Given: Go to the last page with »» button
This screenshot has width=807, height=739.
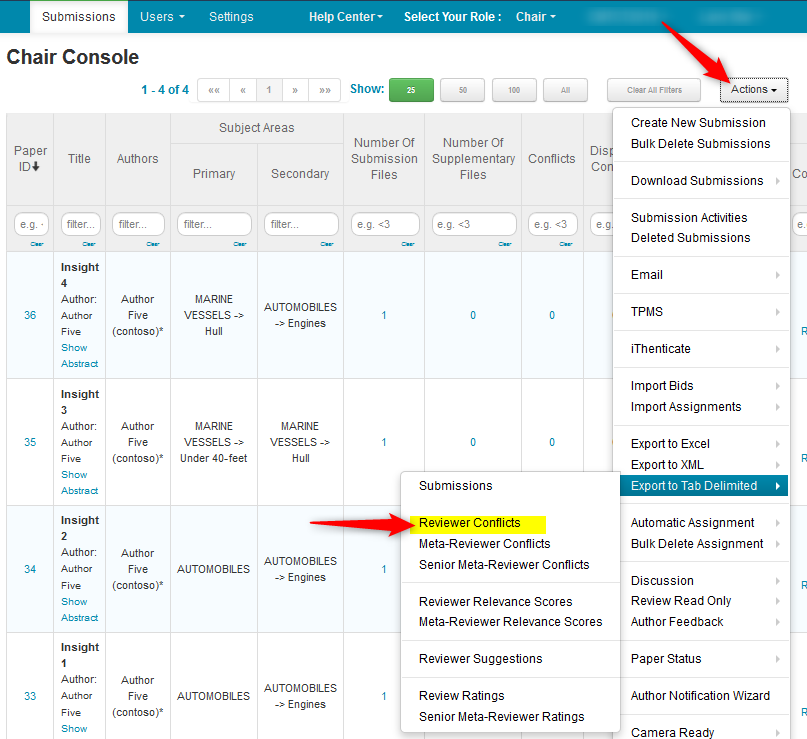Looking at the screenshot, I should [325, 90].
